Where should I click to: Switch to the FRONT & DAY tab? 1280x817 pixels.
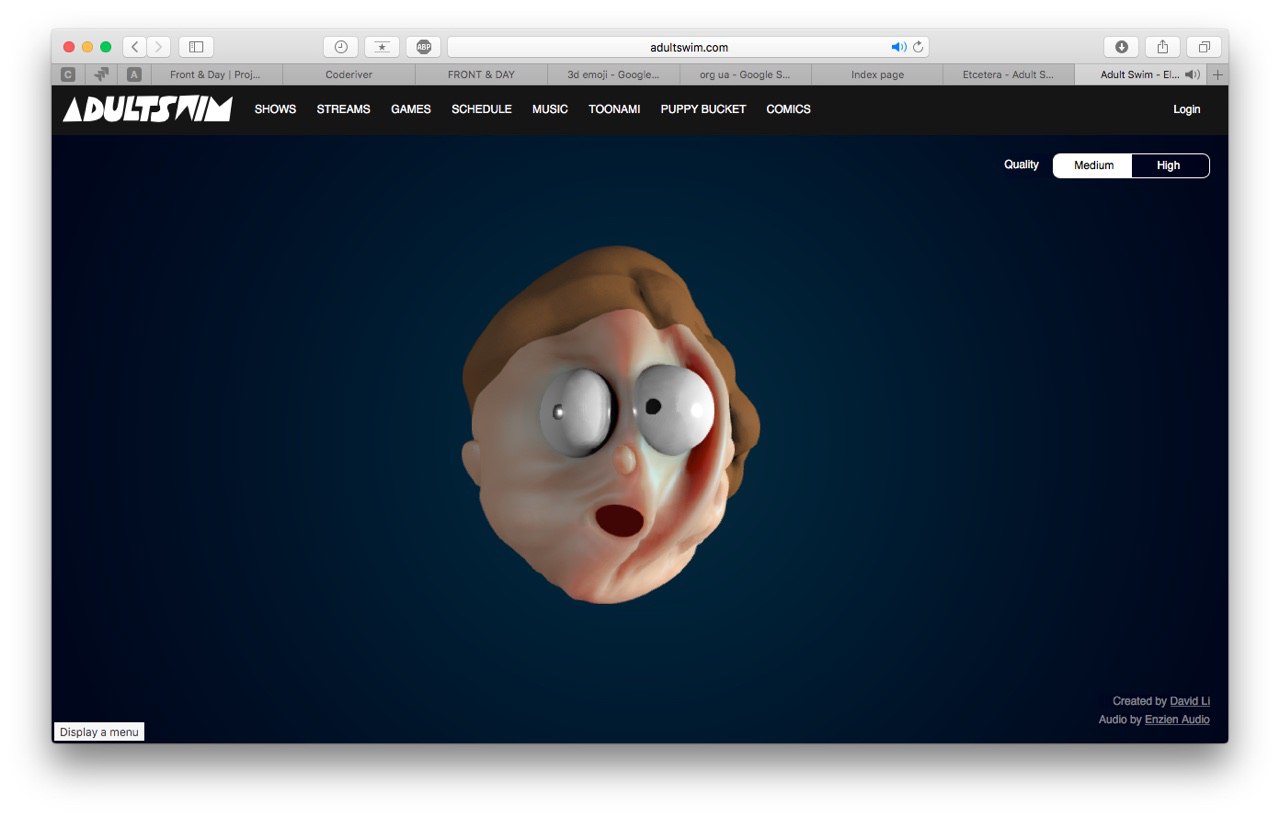(x=481, y=75)
